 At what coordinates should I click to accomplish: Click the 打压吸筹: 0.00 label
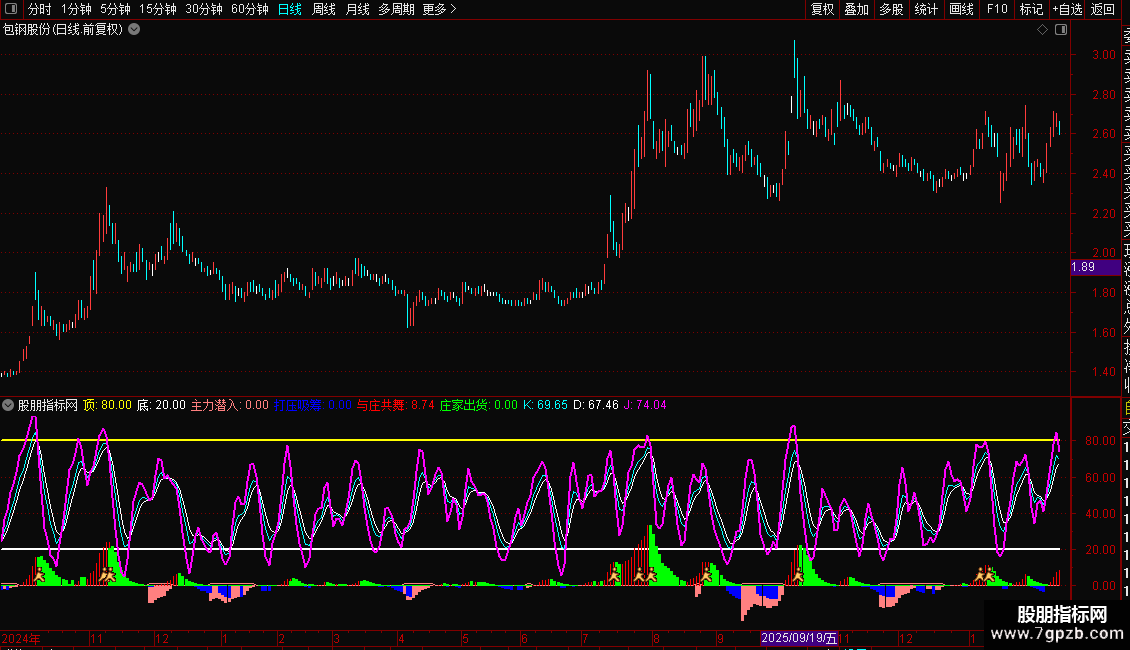(313, 405)
